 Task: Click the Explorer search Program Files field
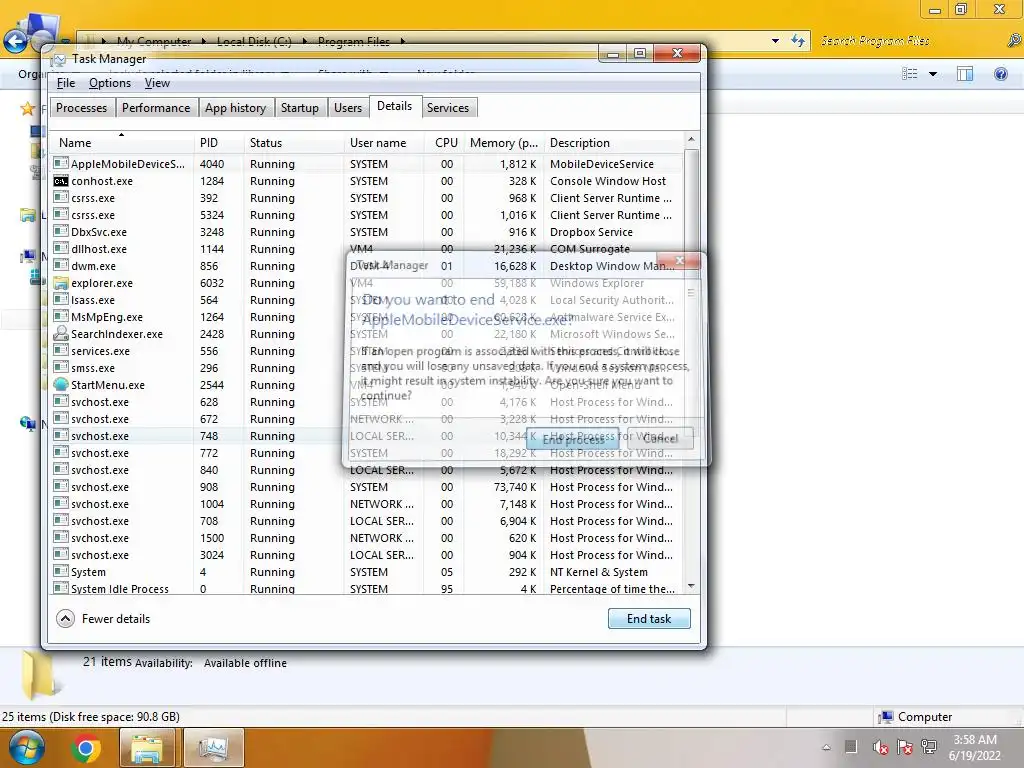[x=911, y=40]
